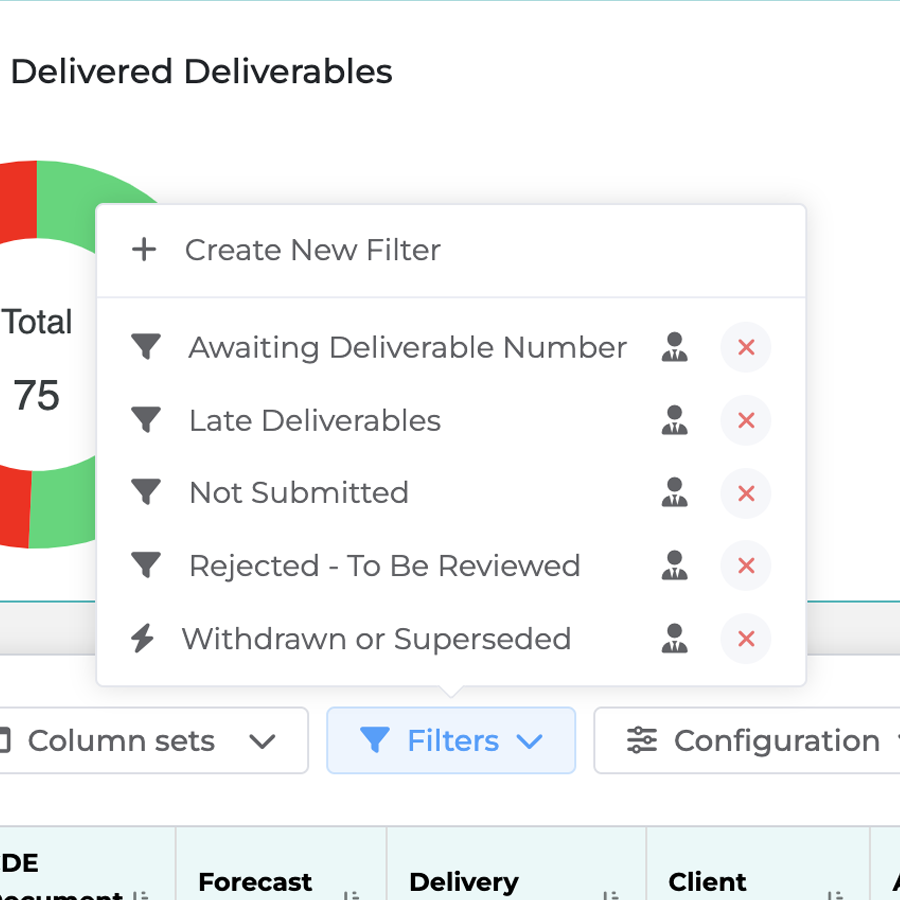The image size is (900, 900).
Task: Delete the Not Submitted filter
Action: pos(745,493)
